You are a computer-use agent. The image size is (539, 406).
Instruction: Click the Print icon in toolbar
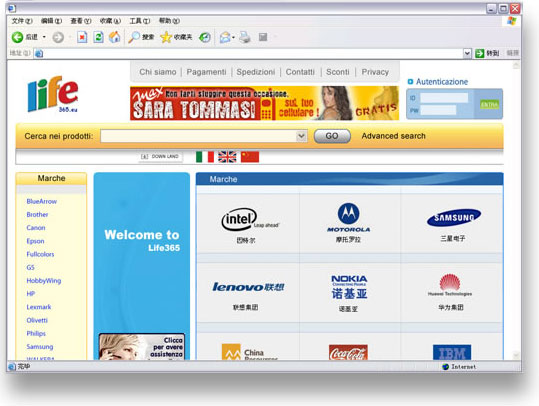coord(245,37)
